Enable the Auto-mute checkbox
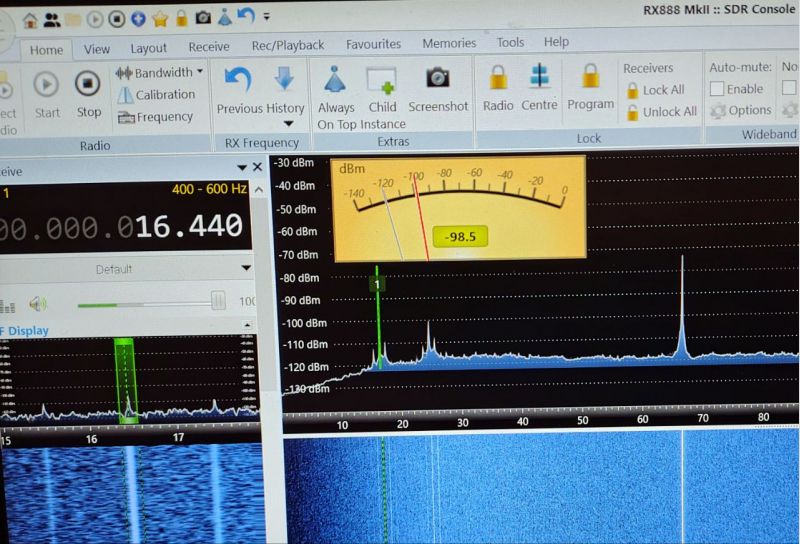This screenshot has height=544, width=800. point(717,89)
